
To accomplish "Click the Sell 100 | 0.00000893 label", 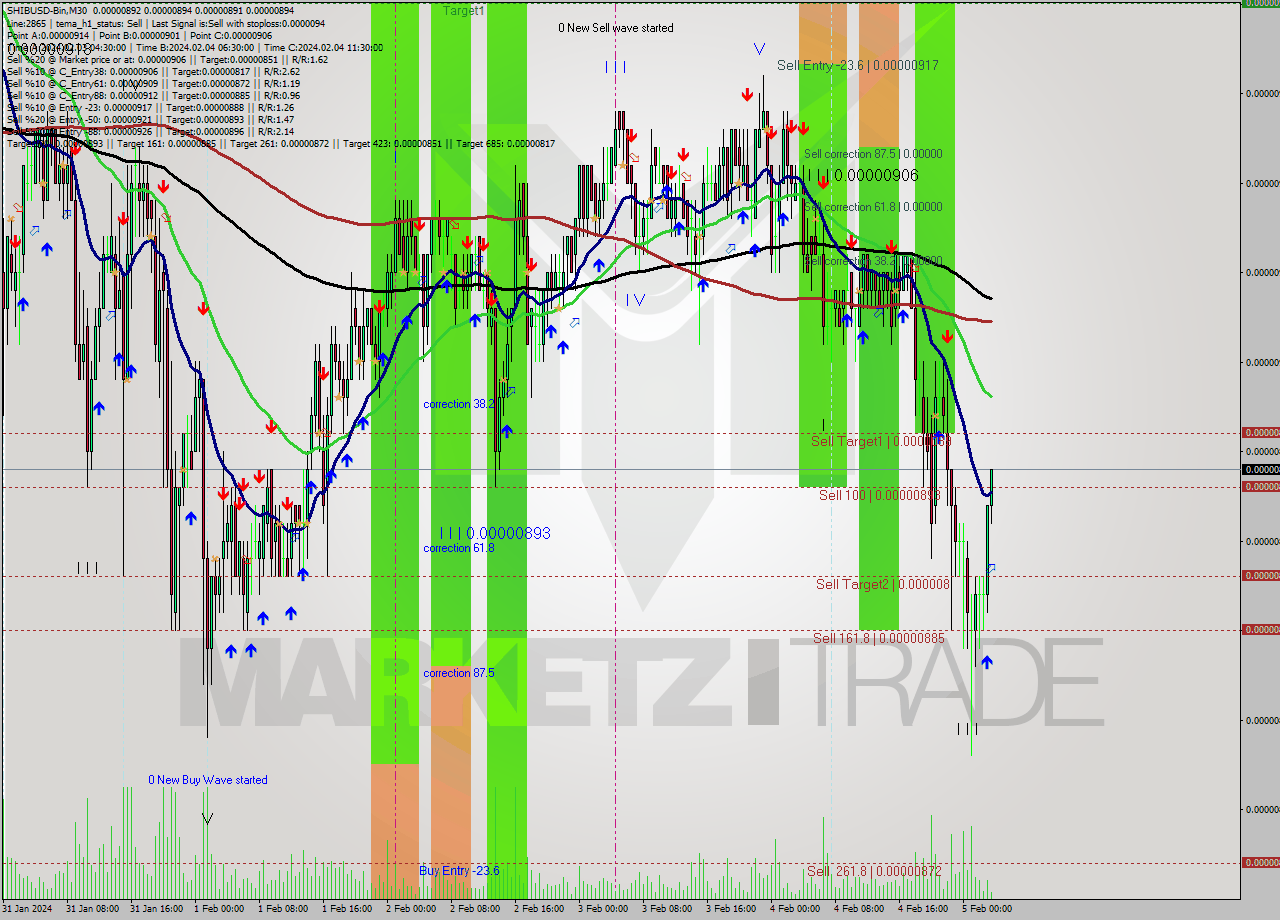I will (879, 495).
